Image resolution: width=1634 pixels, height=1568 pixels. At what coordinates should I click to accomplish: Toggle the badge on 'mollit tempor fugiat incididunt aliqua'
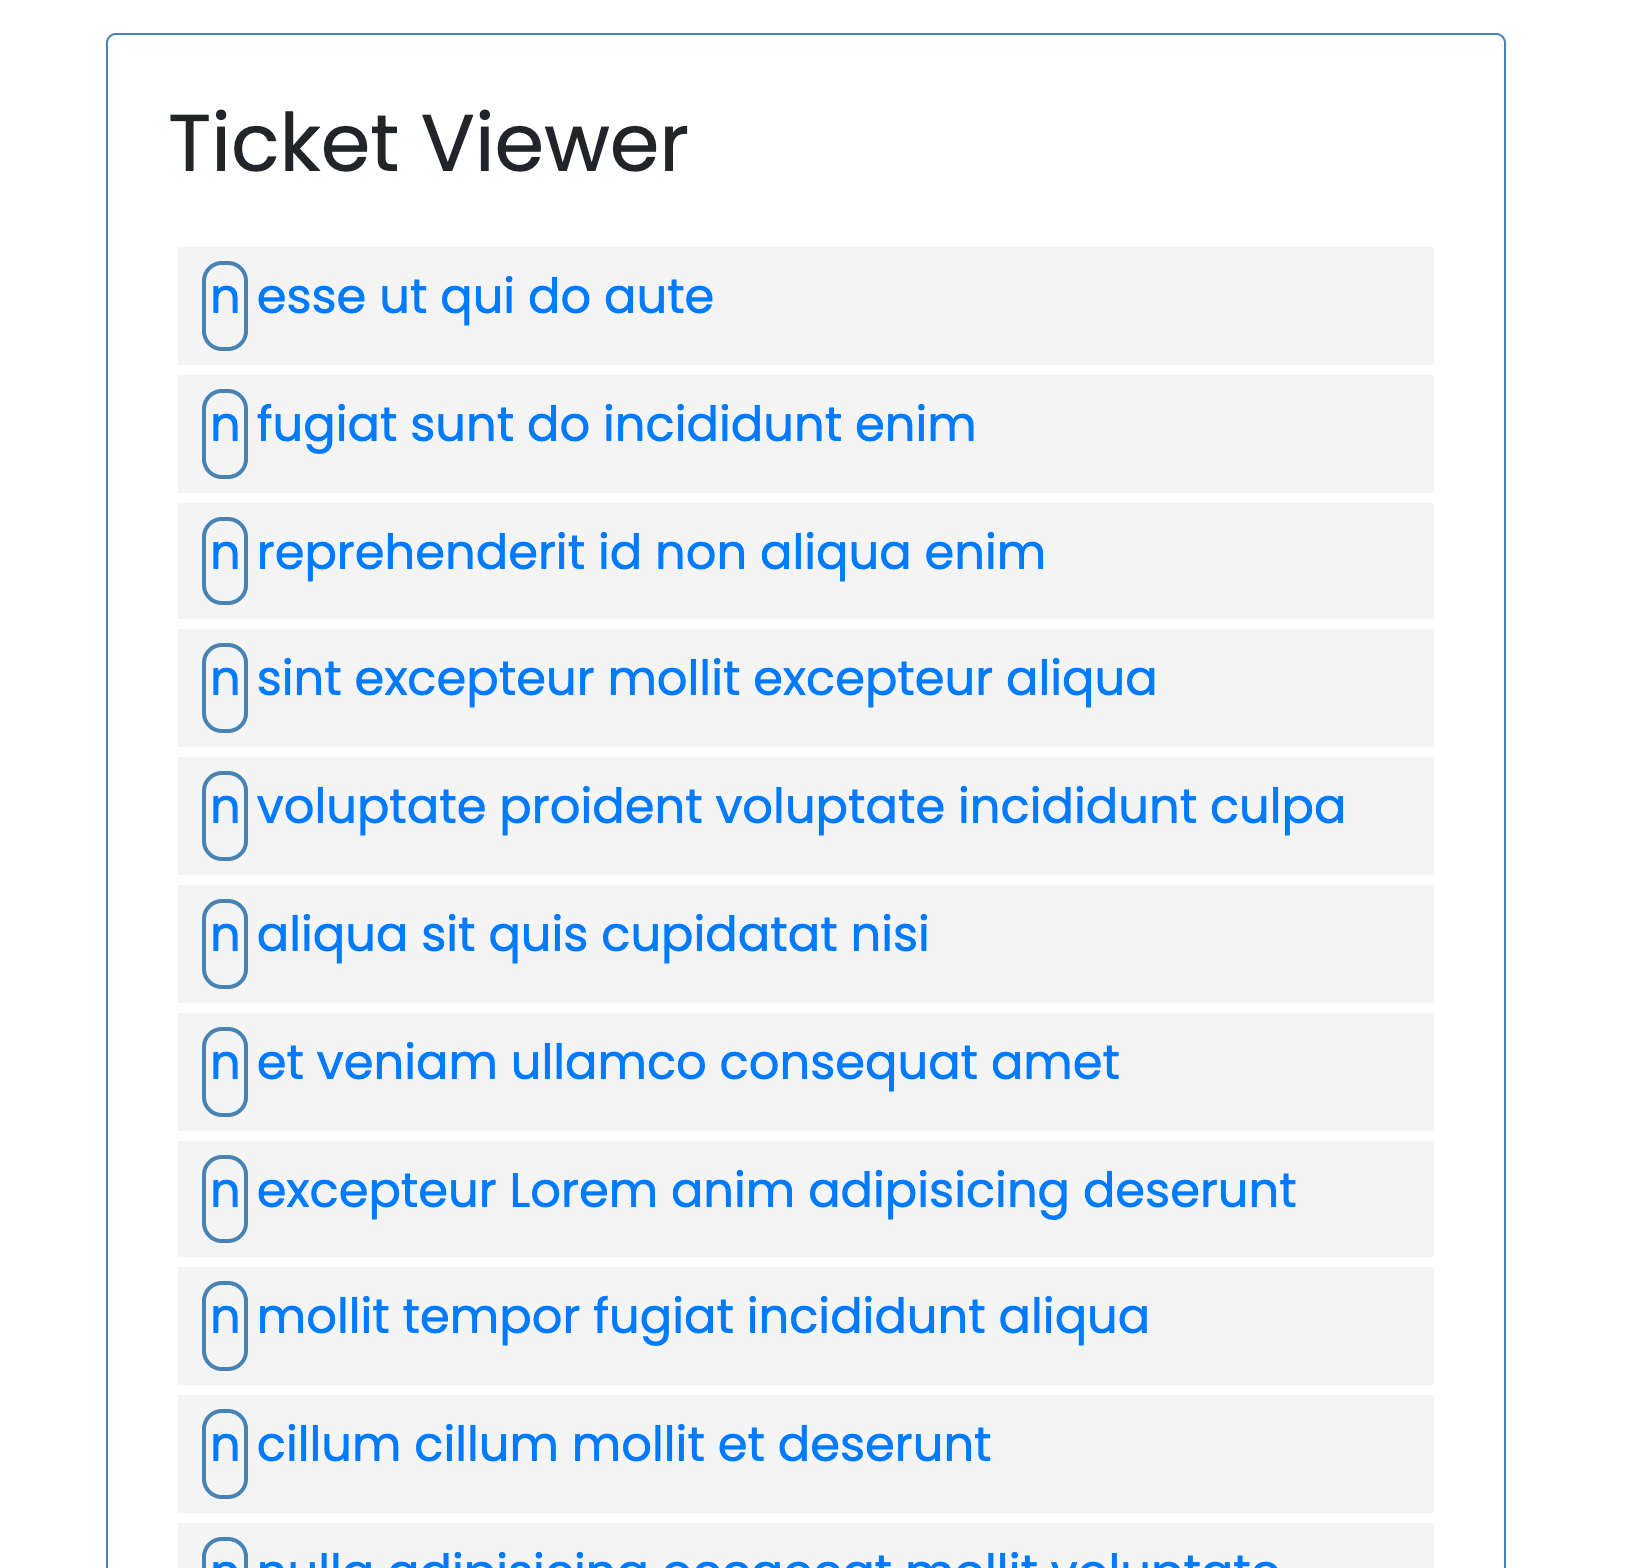click(x=225, y=1327)
